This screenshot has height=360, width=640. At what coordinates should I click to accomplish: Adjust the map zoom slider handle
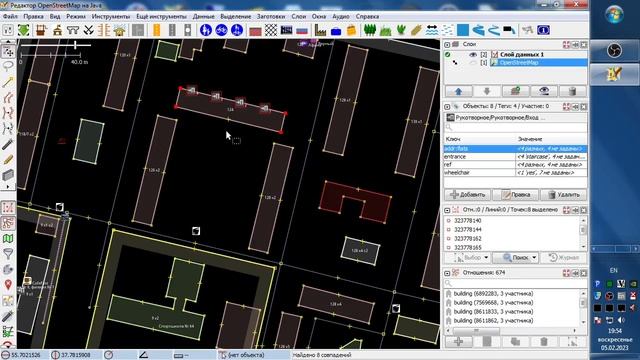(x=76, y=45)
